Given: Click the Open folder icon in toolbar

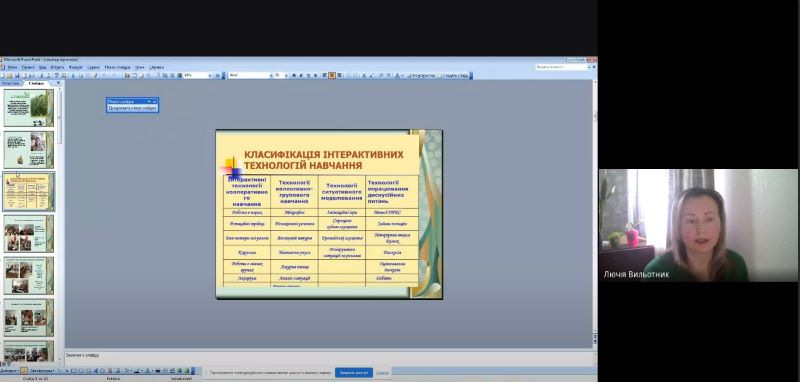Looking at the screenshot, I should click(x=10, y=75).
